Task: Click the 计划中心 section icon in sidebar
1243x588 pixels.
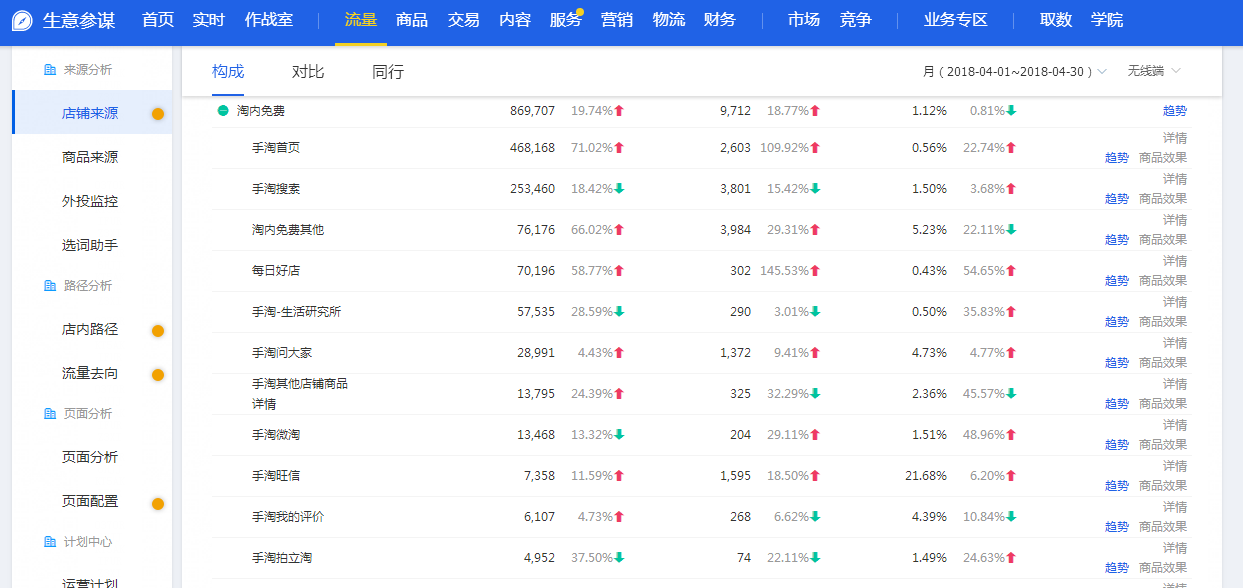Action: click(x=50, y=542)
